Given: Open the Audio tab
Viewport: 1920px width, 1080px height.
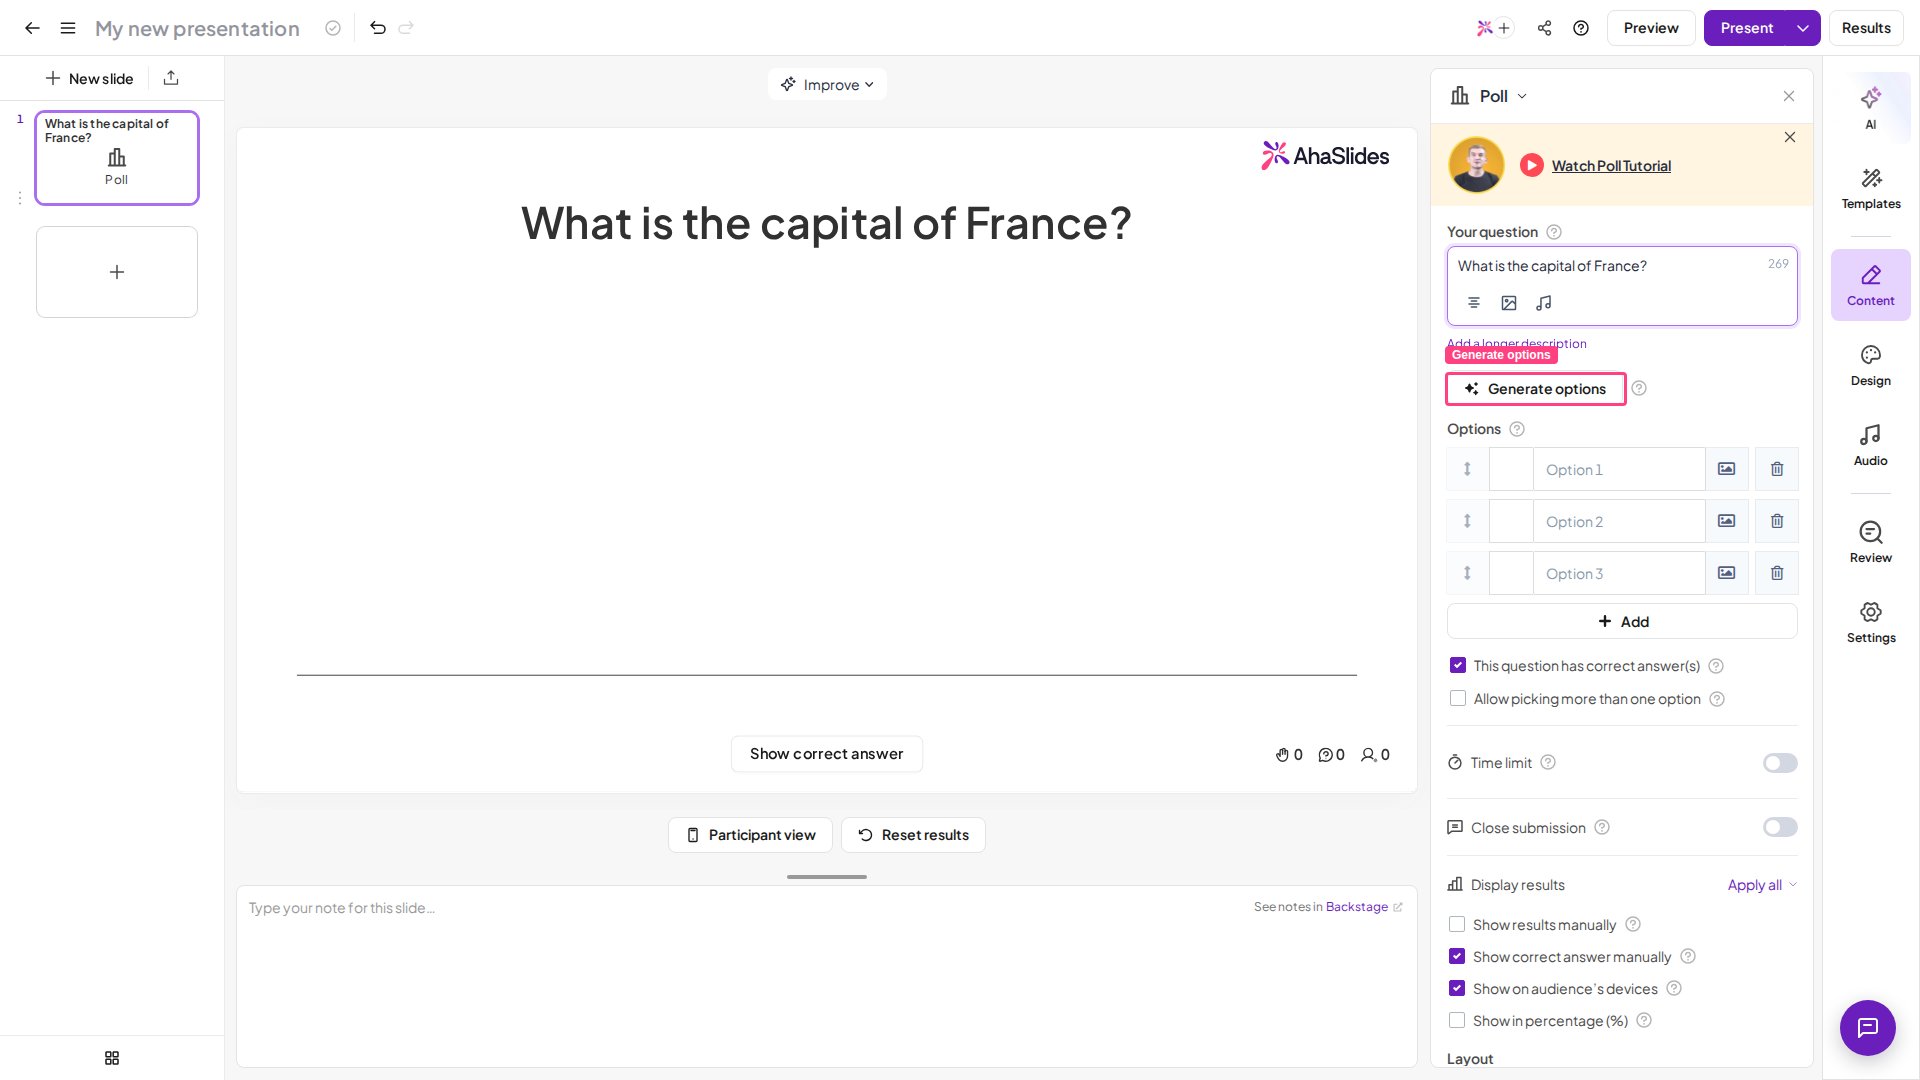Looking at the screenshot, I should click(x=1871, y=445).
